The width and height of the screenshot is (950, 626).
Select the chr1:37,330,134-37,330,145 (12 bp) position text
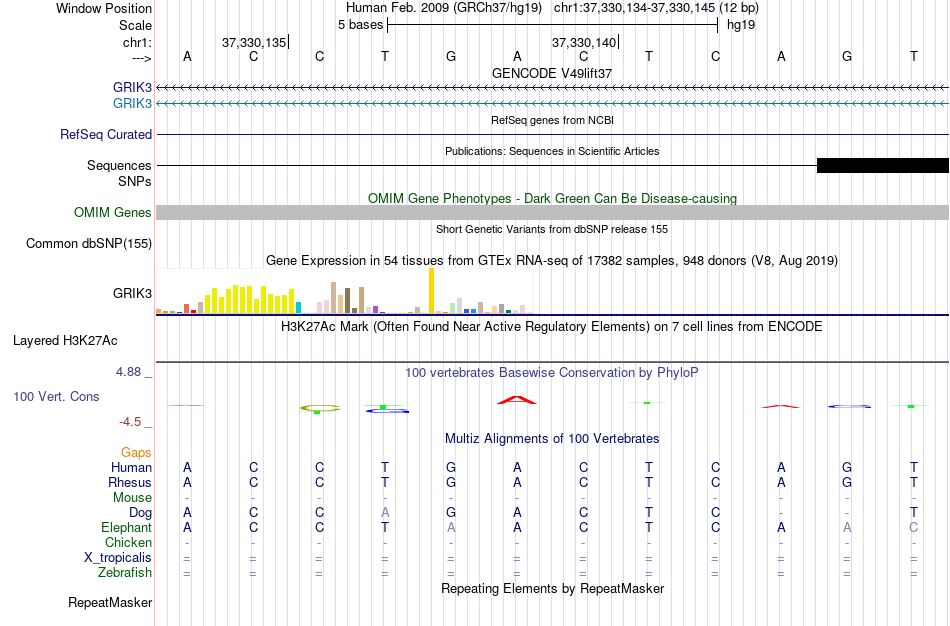[x=656, y=8]
